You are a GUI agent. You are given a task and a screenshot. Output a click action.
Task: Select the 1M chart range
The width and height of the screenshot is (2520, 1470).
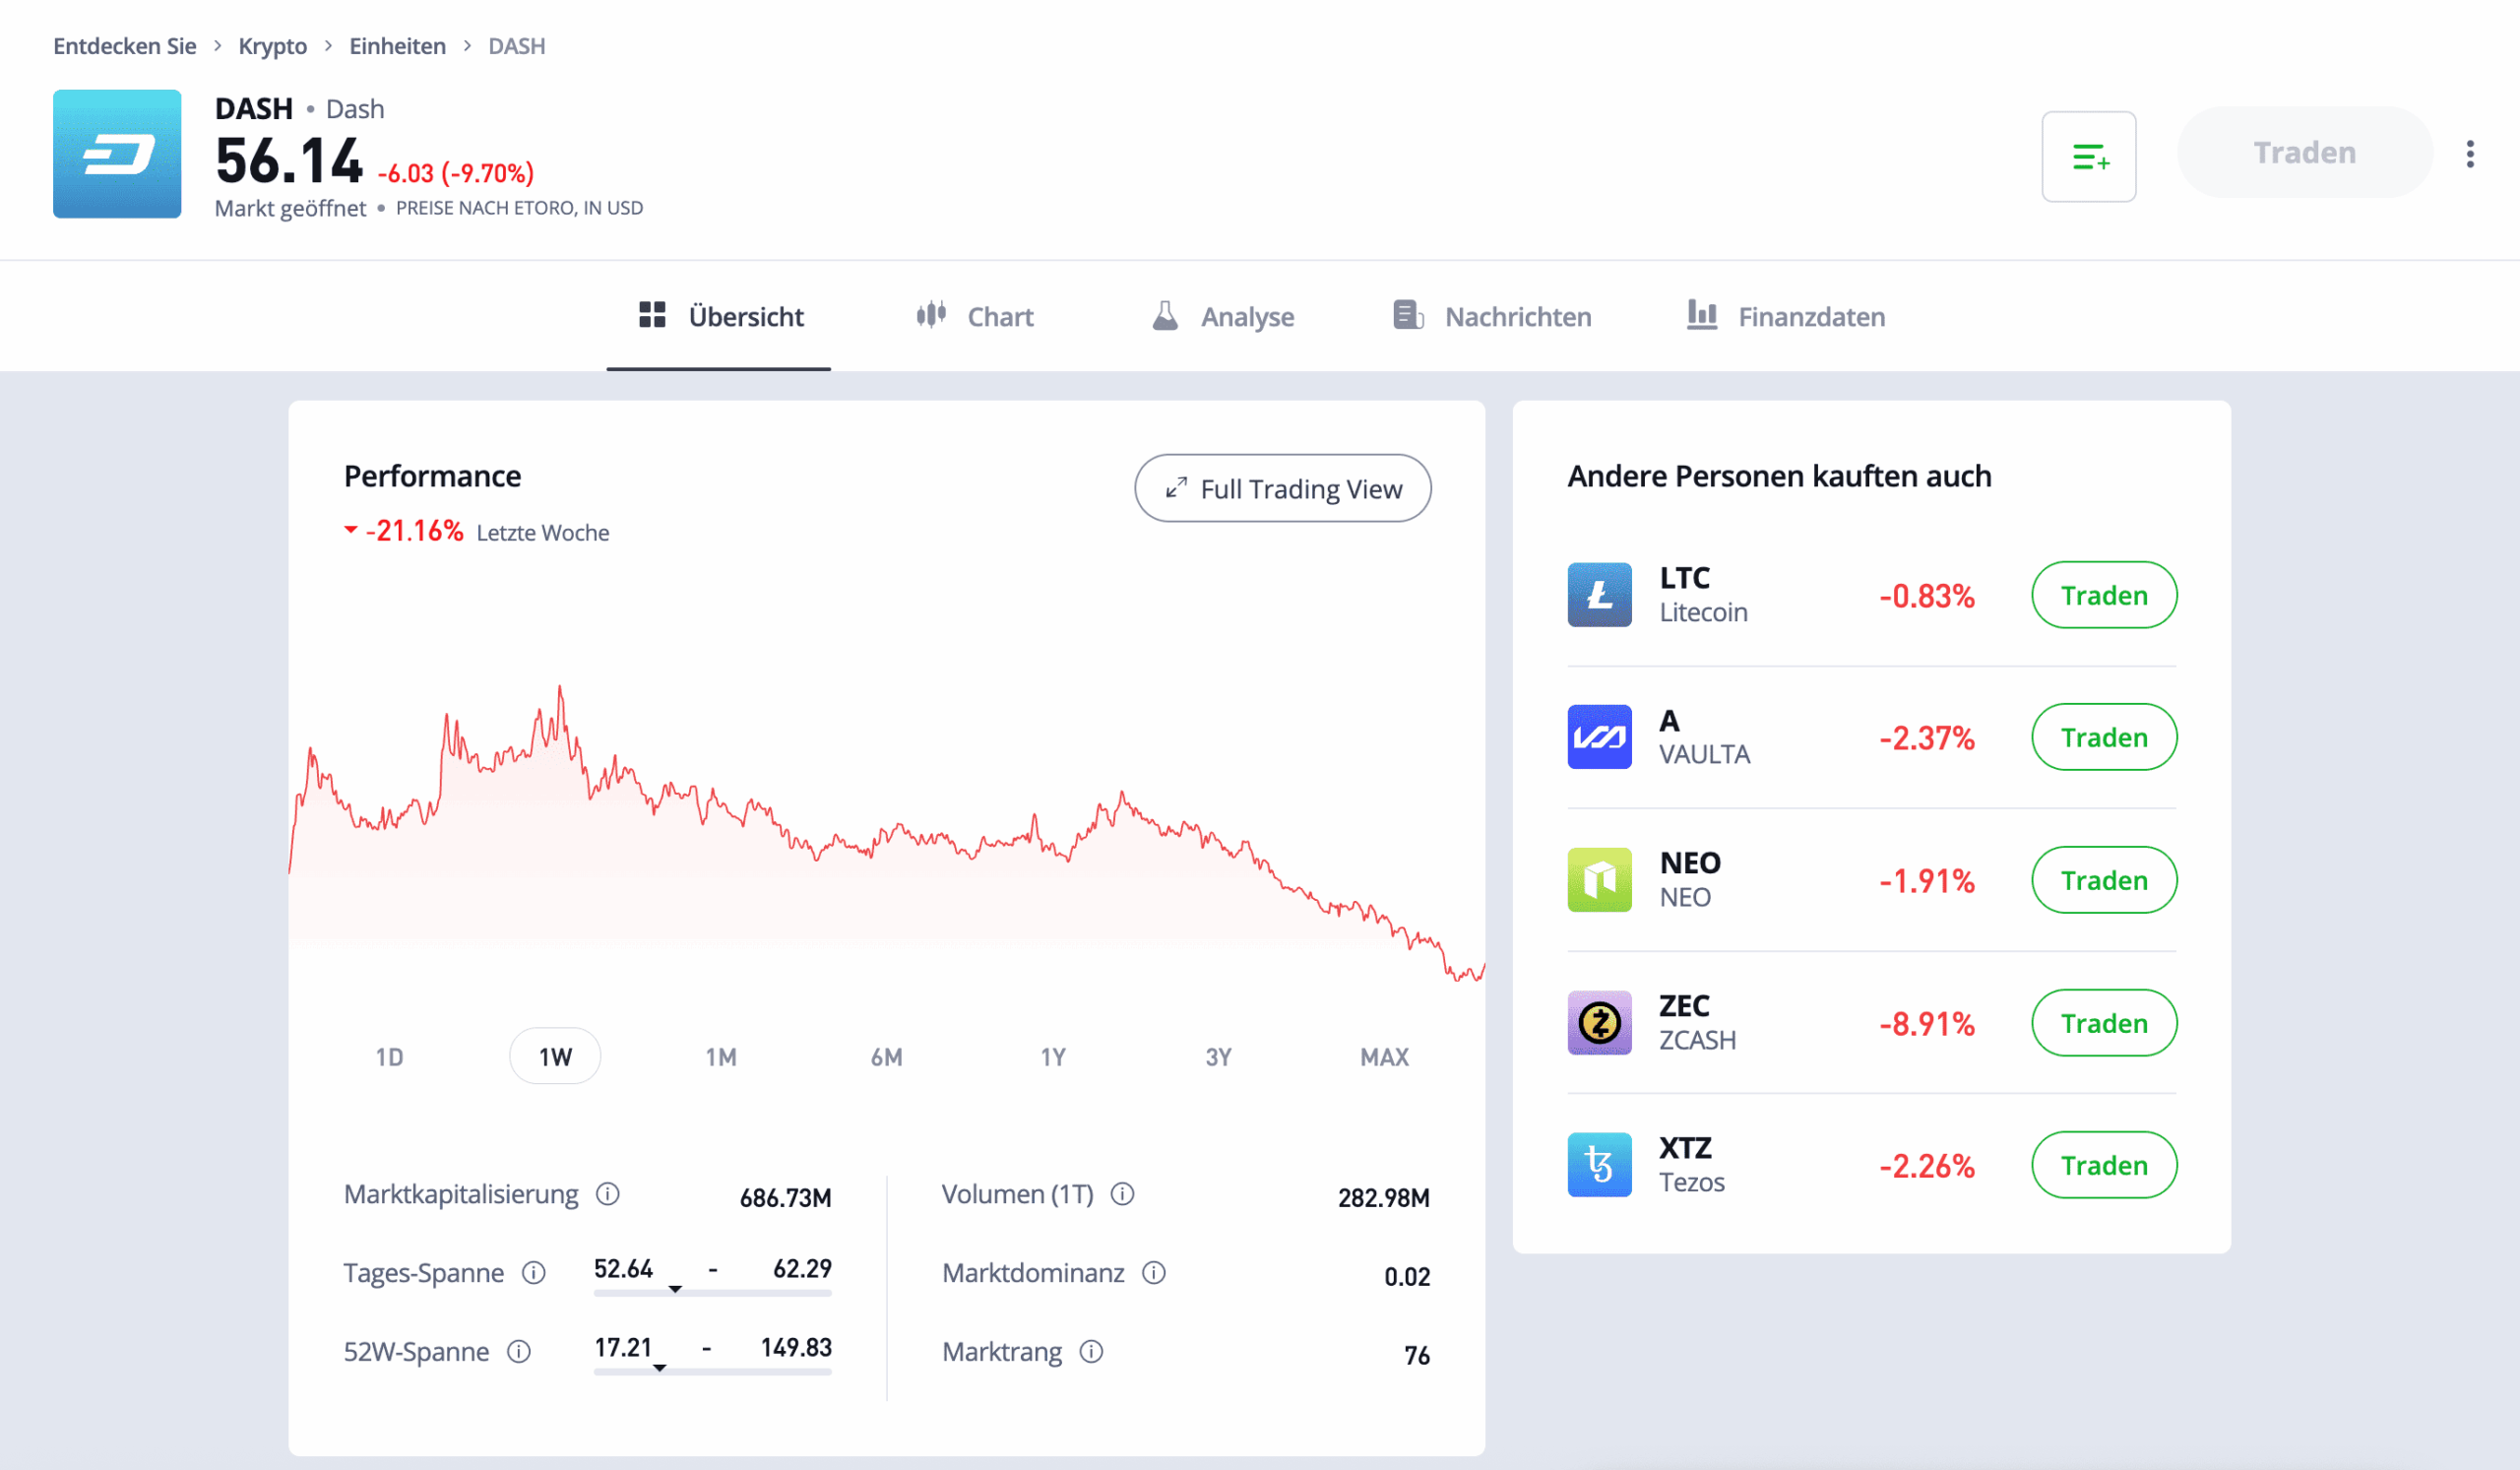(721, 1057)
